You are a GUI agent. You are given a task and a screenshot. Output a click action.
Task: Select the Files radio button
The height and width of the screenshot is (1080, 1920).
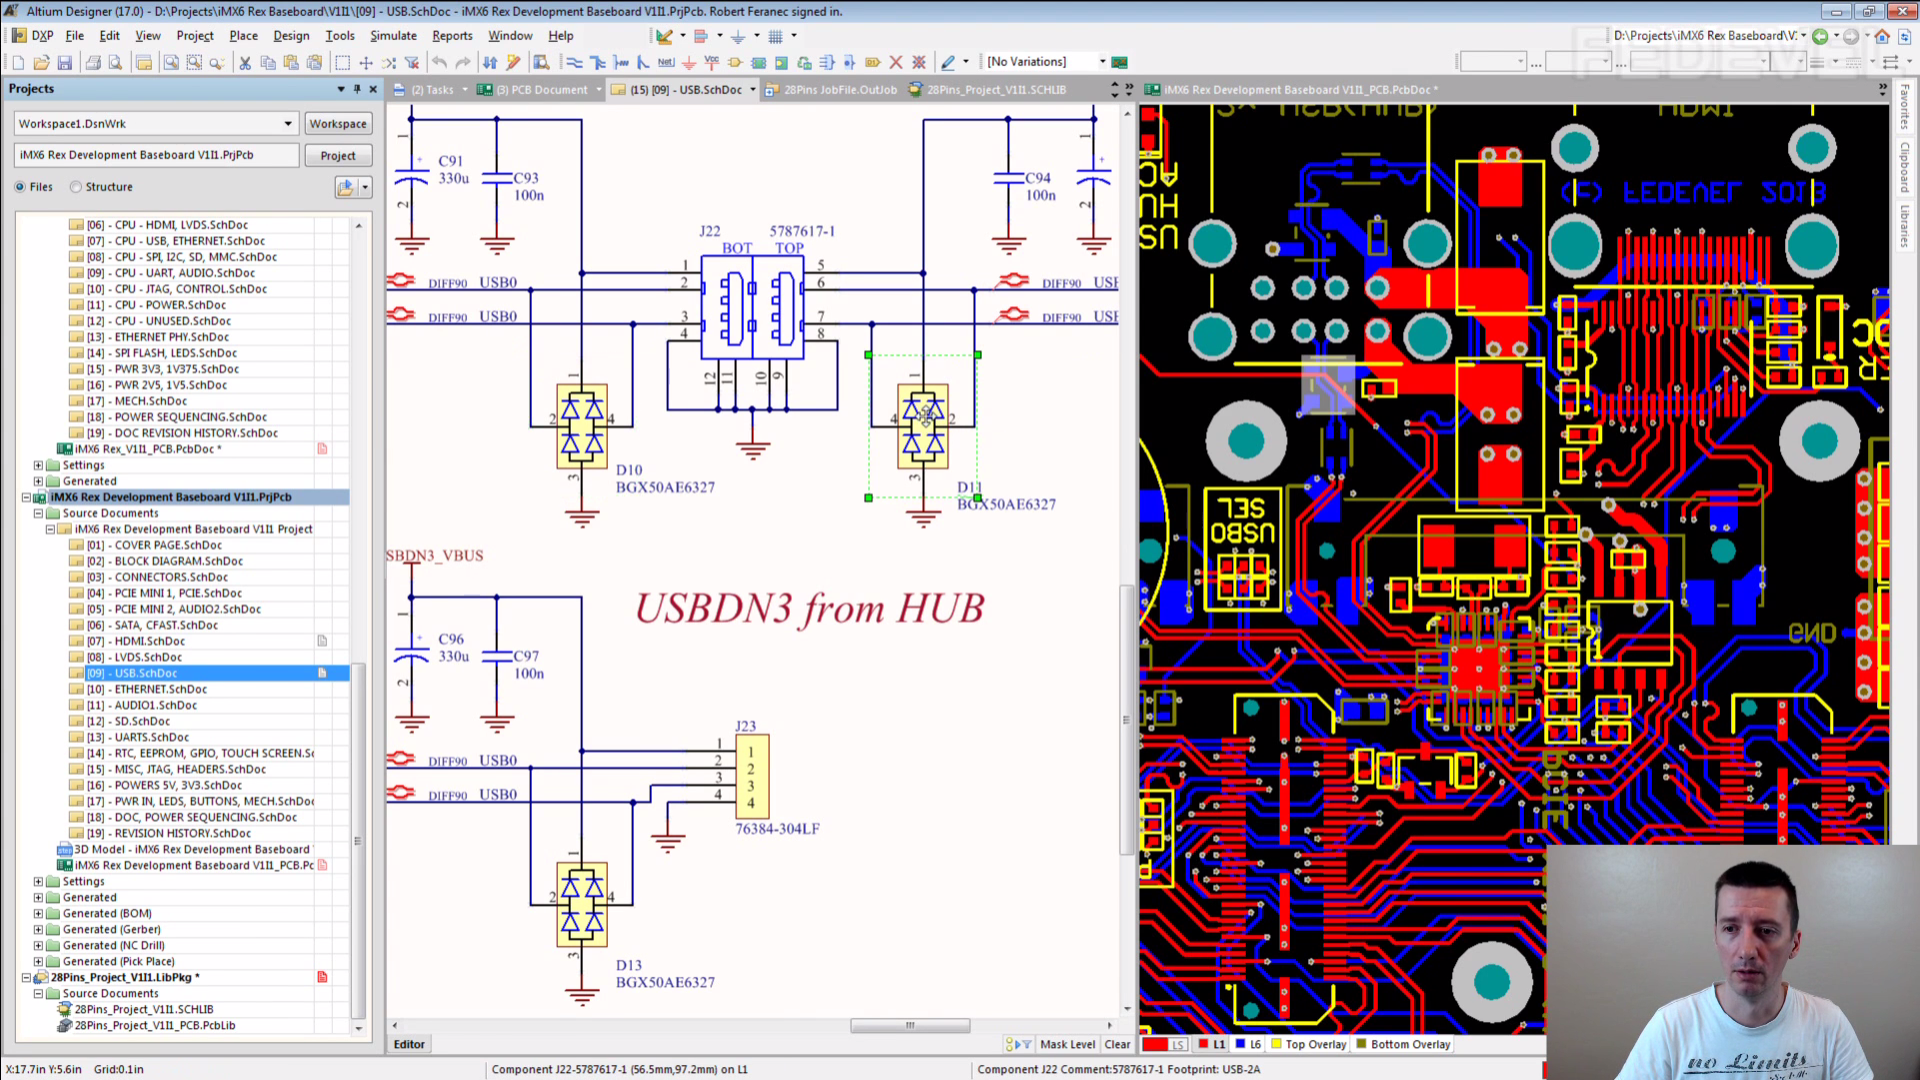[x=20, y=187]
